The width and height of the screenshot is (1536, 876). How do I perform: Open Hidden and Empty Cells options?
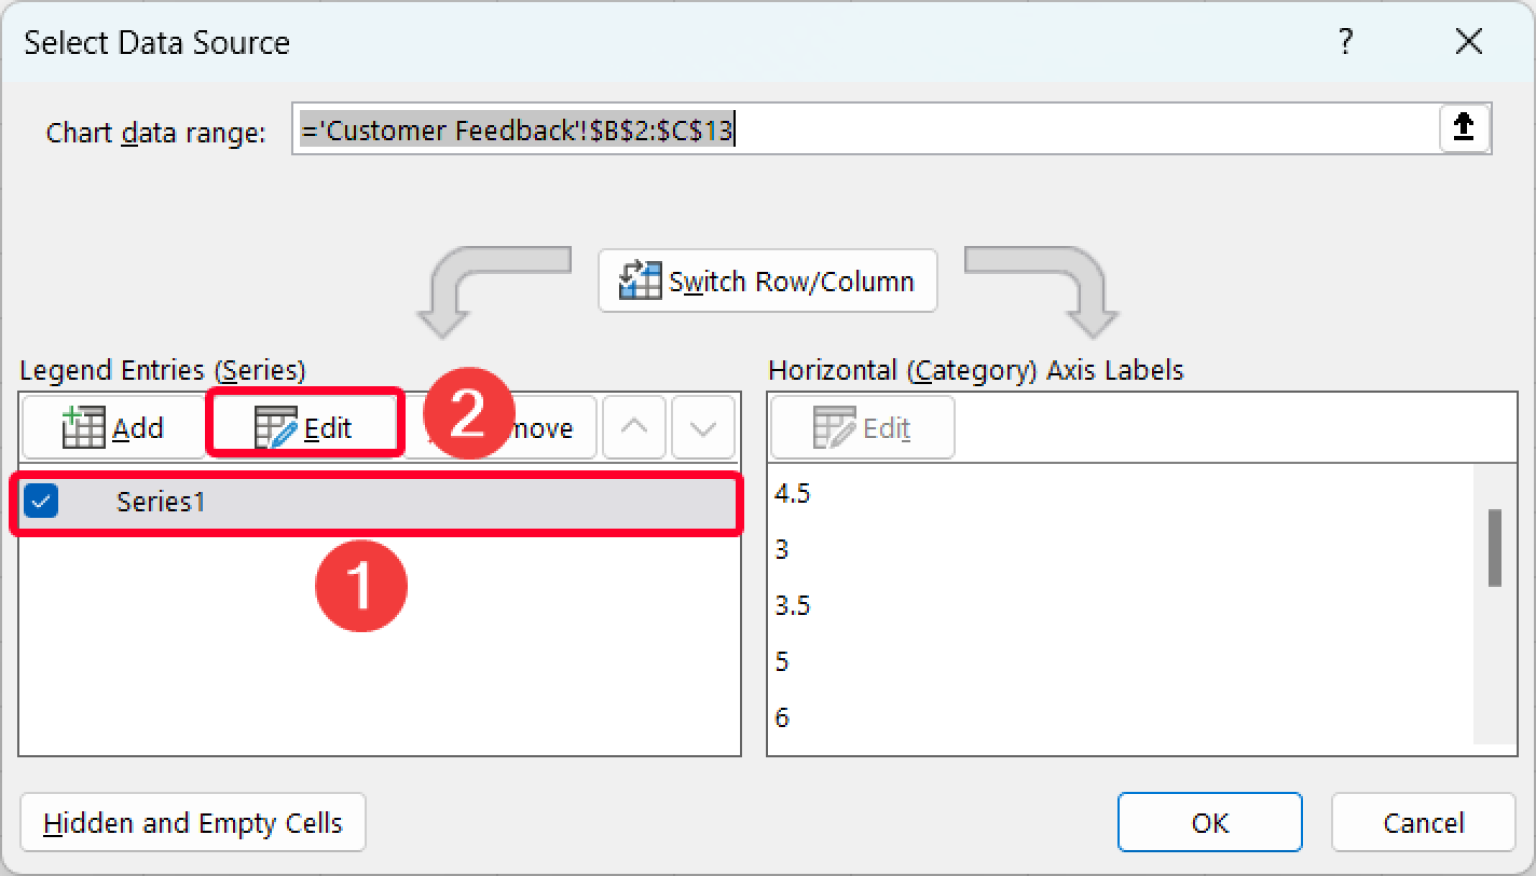(192, 822)
